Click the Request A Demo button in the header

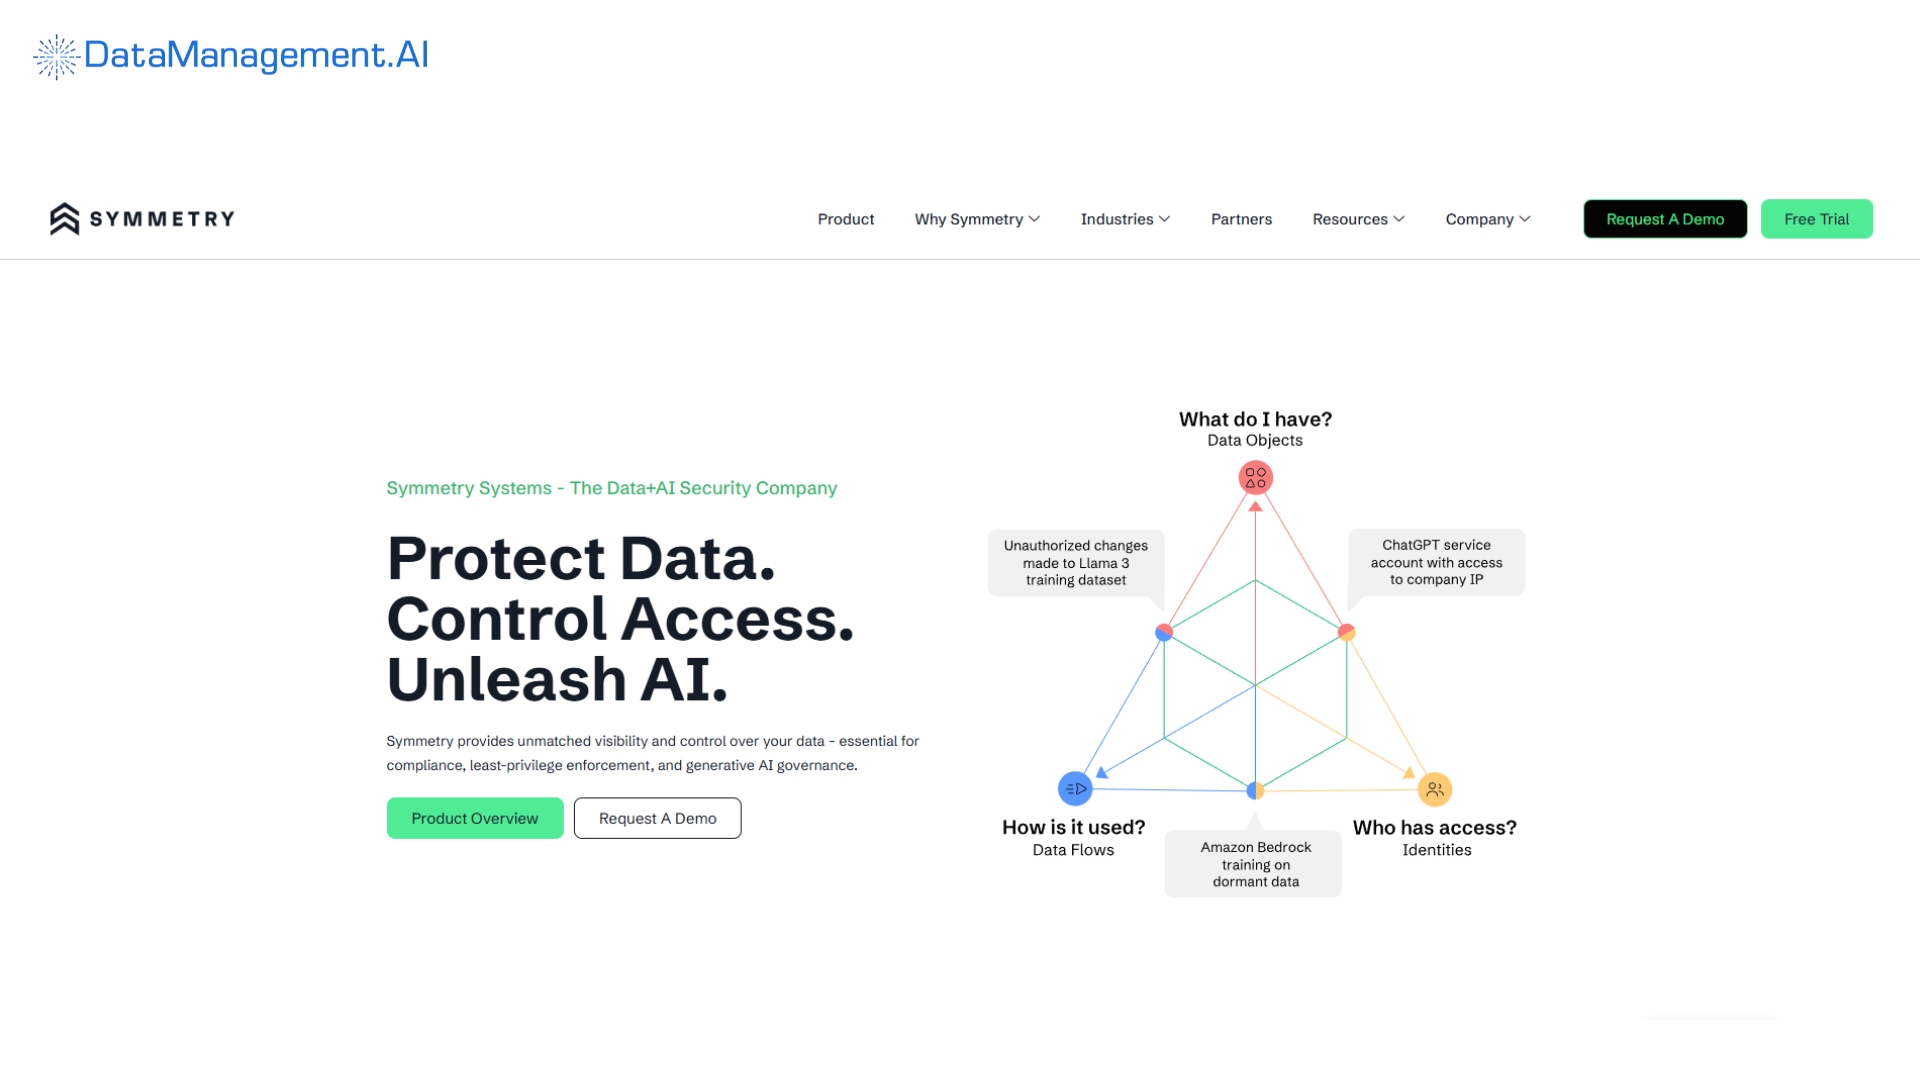[1664, 218]
